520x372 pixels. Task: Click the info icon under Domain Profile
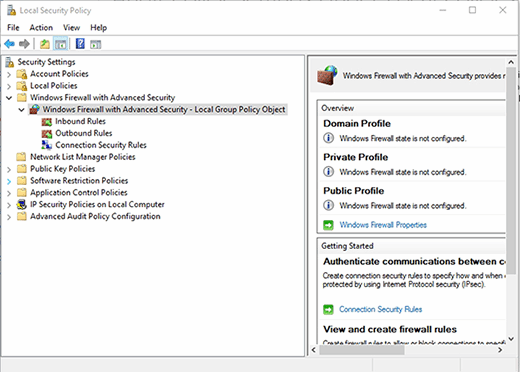click(x=328, y=138)
